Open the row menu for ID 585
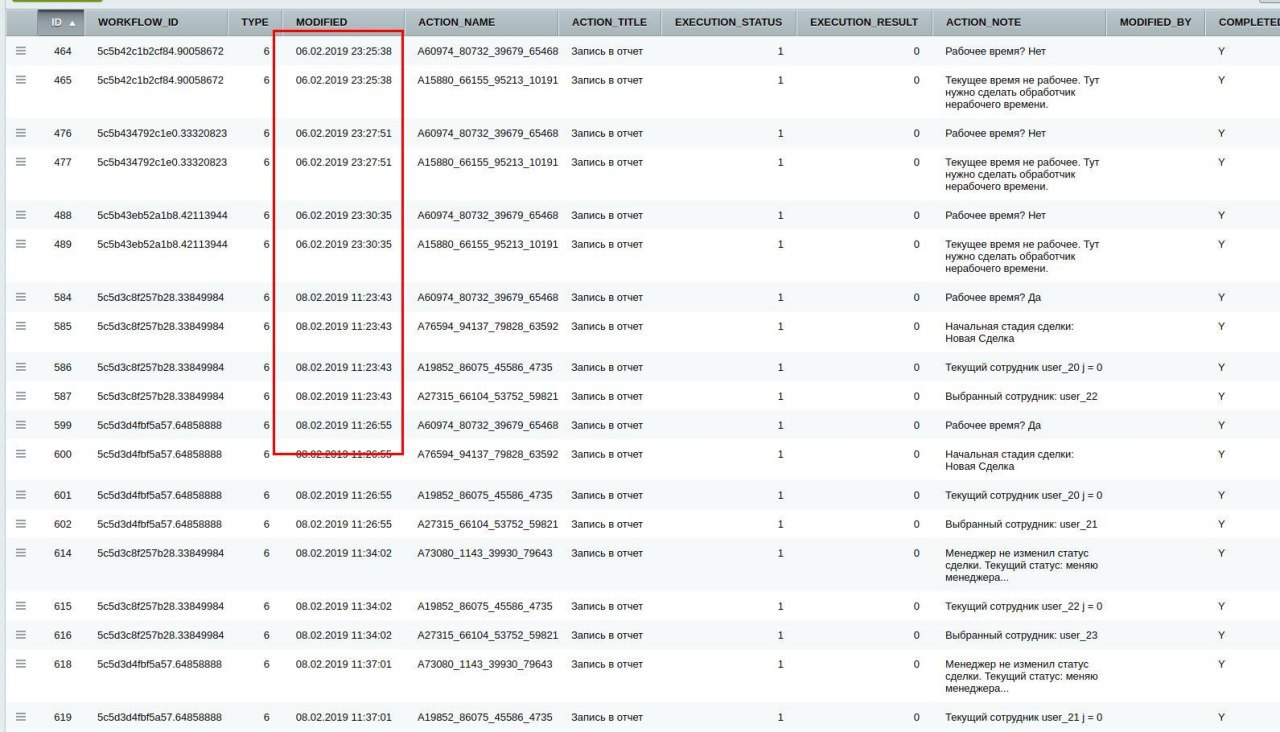 coord(20,325)
